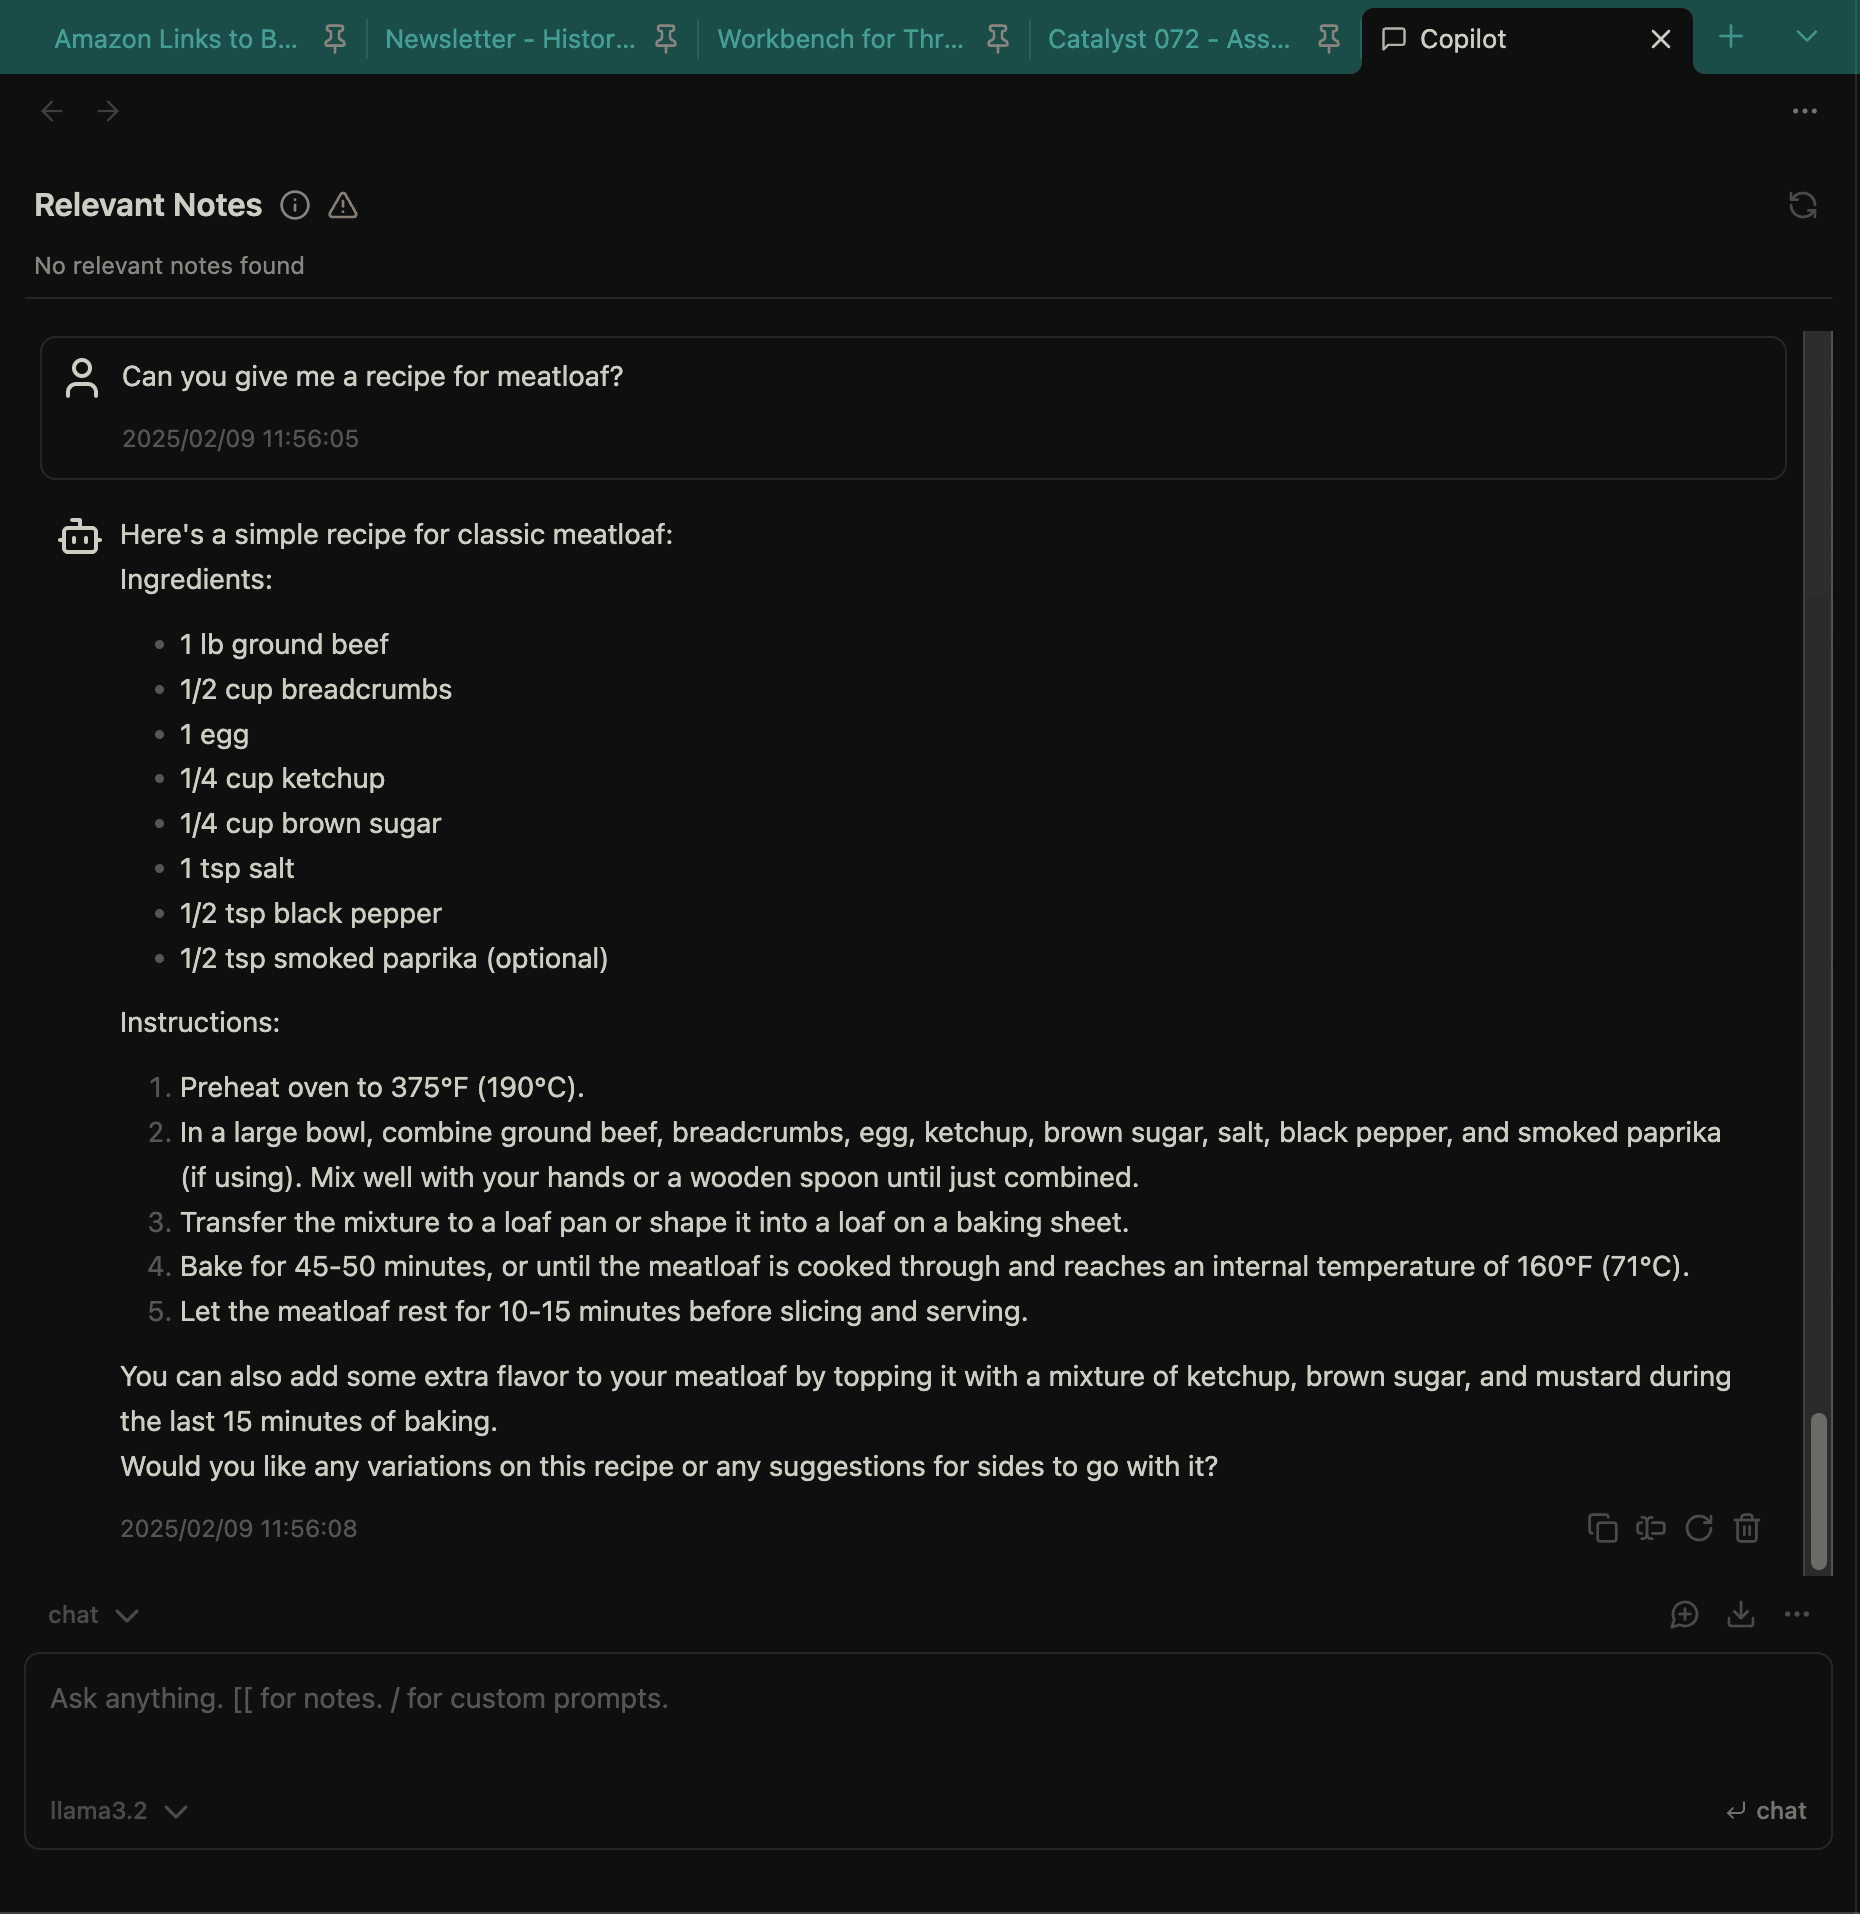The image size is (1860, 1914).
Task: Insert the response into note at cursor
Action: 1650,1528
